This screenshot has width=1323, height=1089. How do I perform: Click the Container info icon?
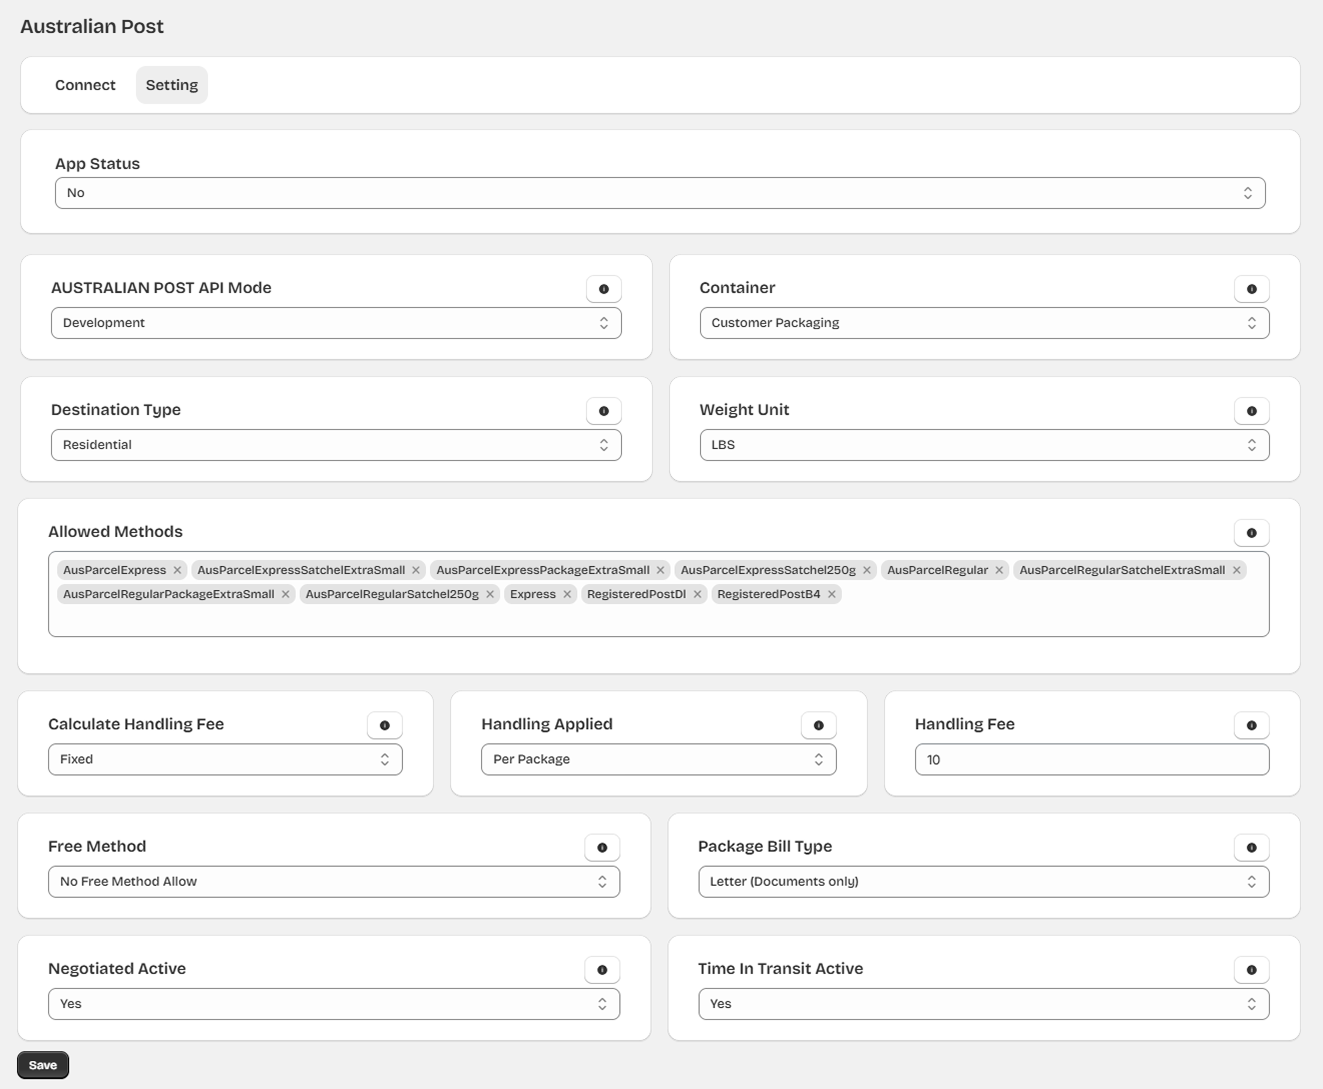(1251, 289)
